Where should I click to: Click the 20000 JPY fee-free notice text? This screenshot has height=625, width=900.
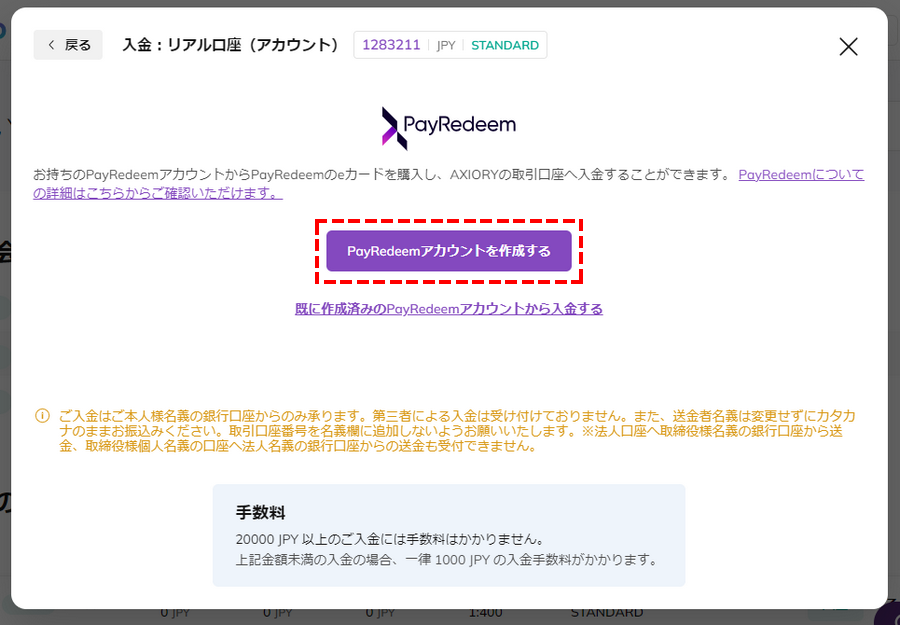tap(390, 540)
